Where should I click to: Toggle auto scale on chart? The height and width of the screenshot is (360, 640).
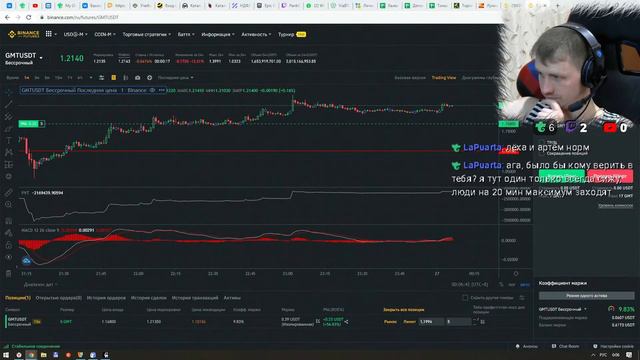click(525, 284)
